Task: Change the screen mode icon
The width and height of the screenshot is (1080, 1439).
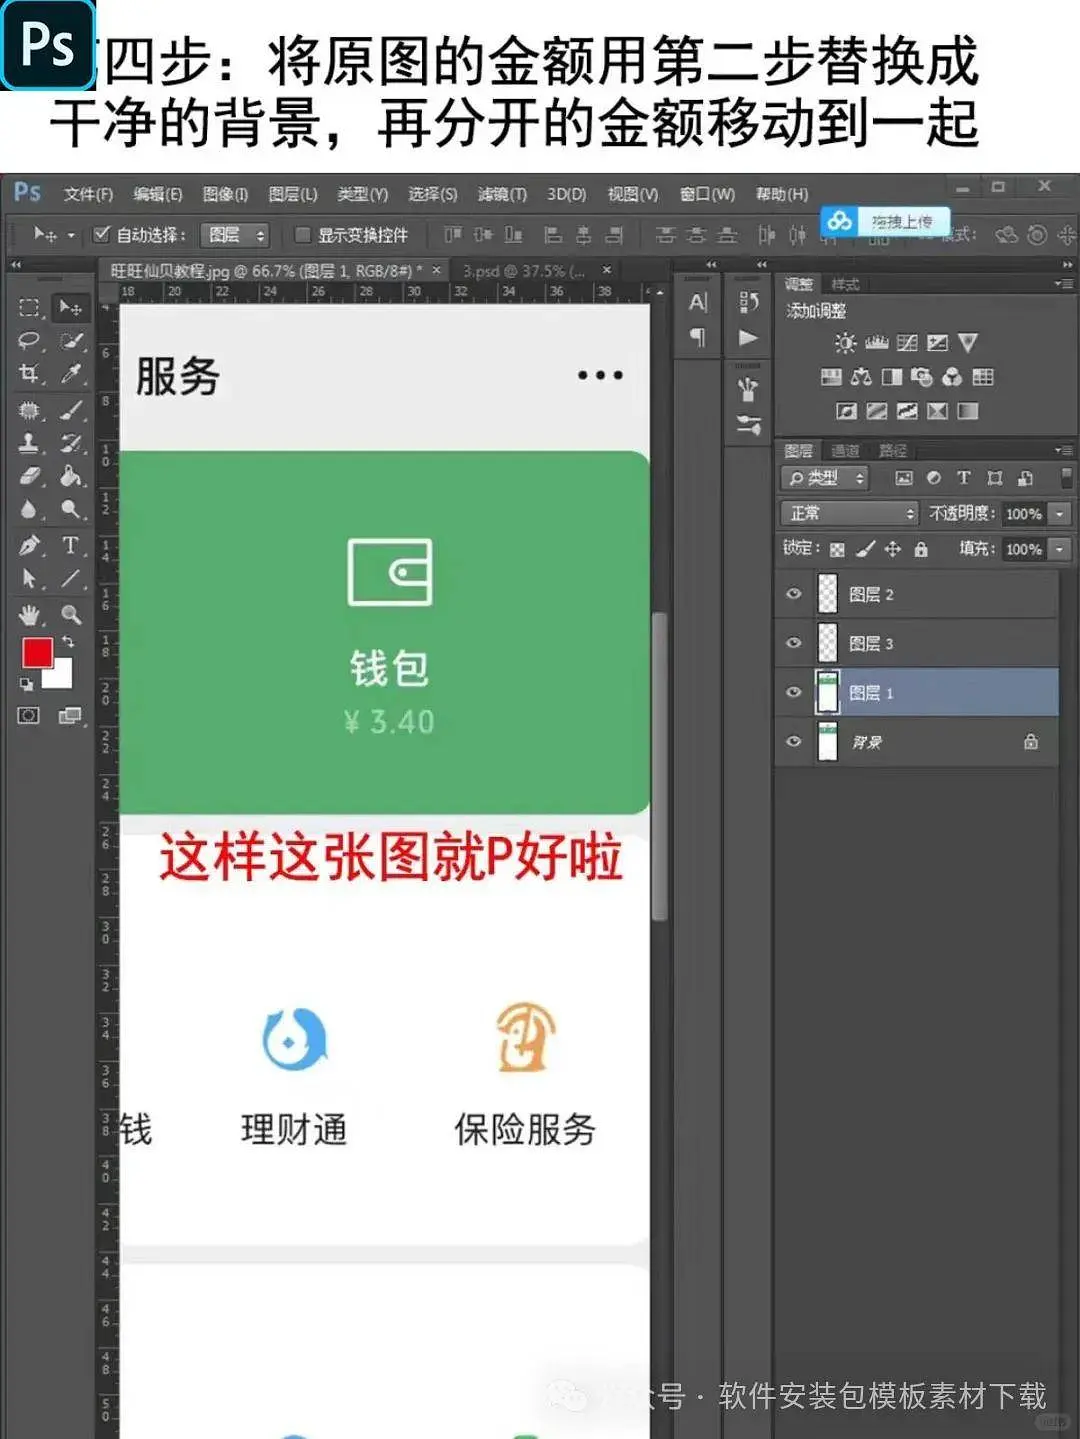Action: tap(70, 715)
